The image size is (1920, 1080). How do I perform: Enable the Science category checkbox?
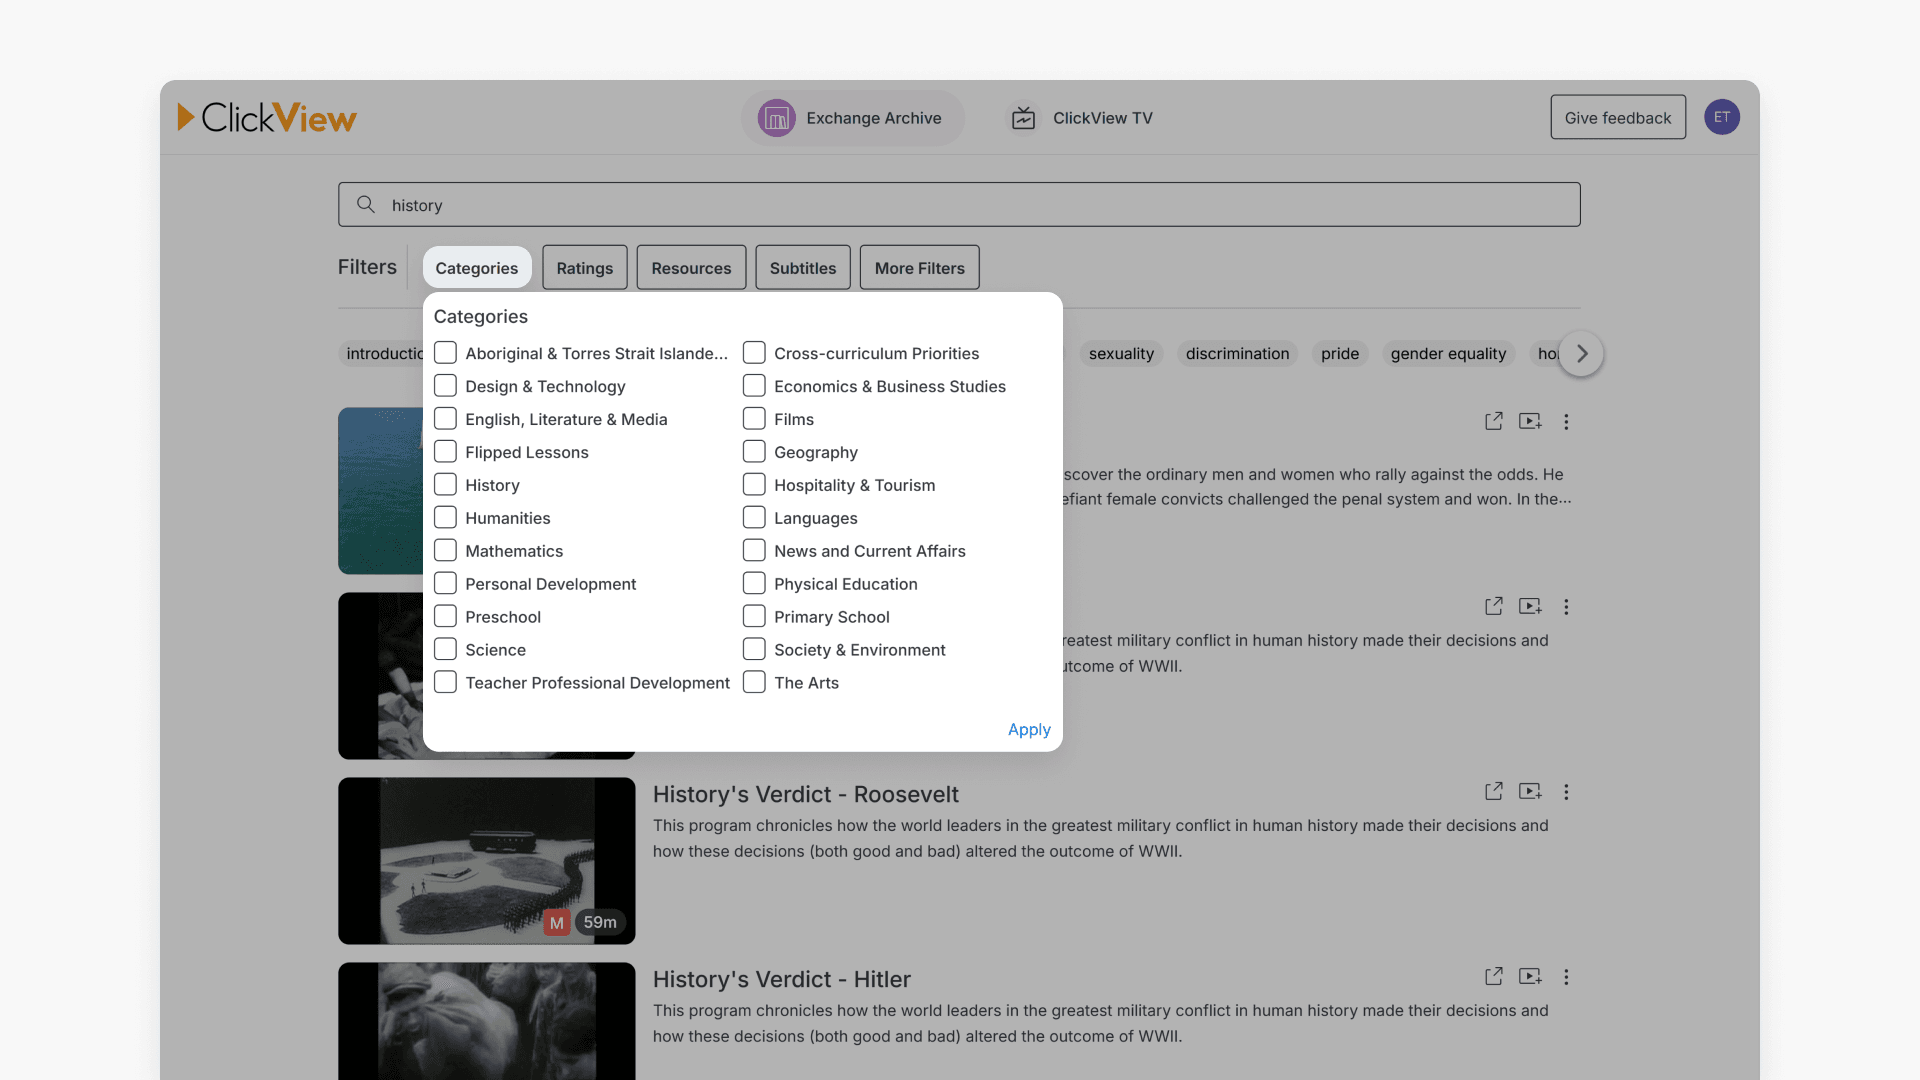(446, 650)
